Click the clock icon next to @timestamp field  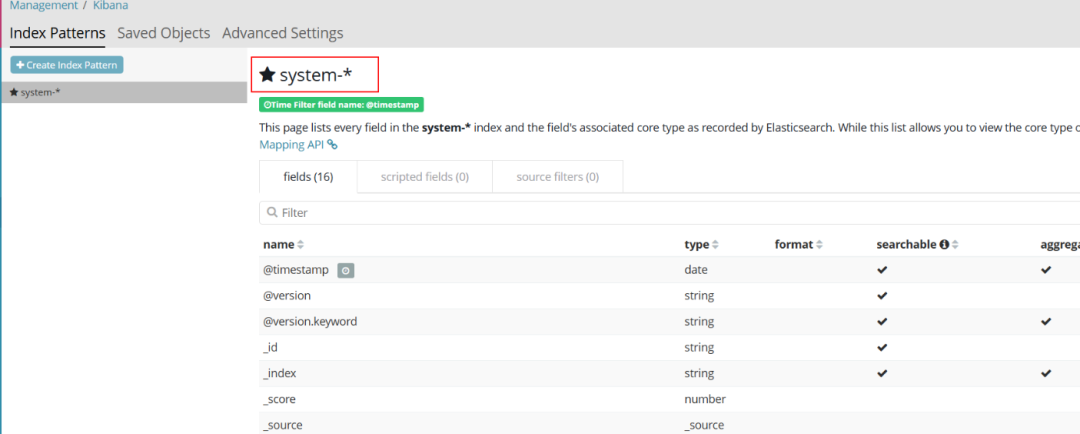tap(346, 271)
